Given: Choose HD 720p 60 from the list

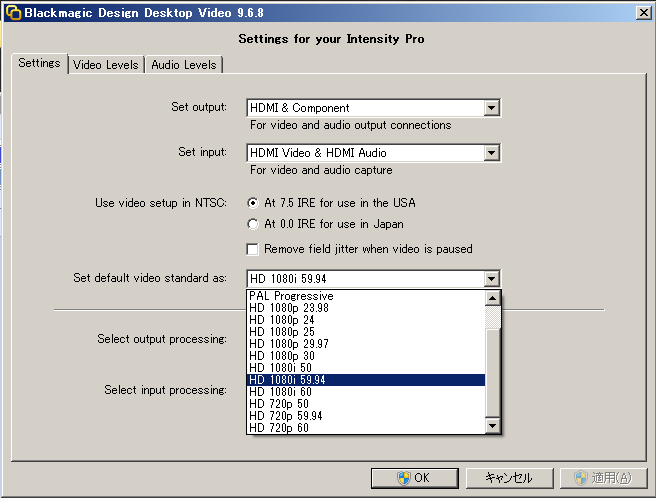Looking at the screenshot, I should click(x=366, y=428).
